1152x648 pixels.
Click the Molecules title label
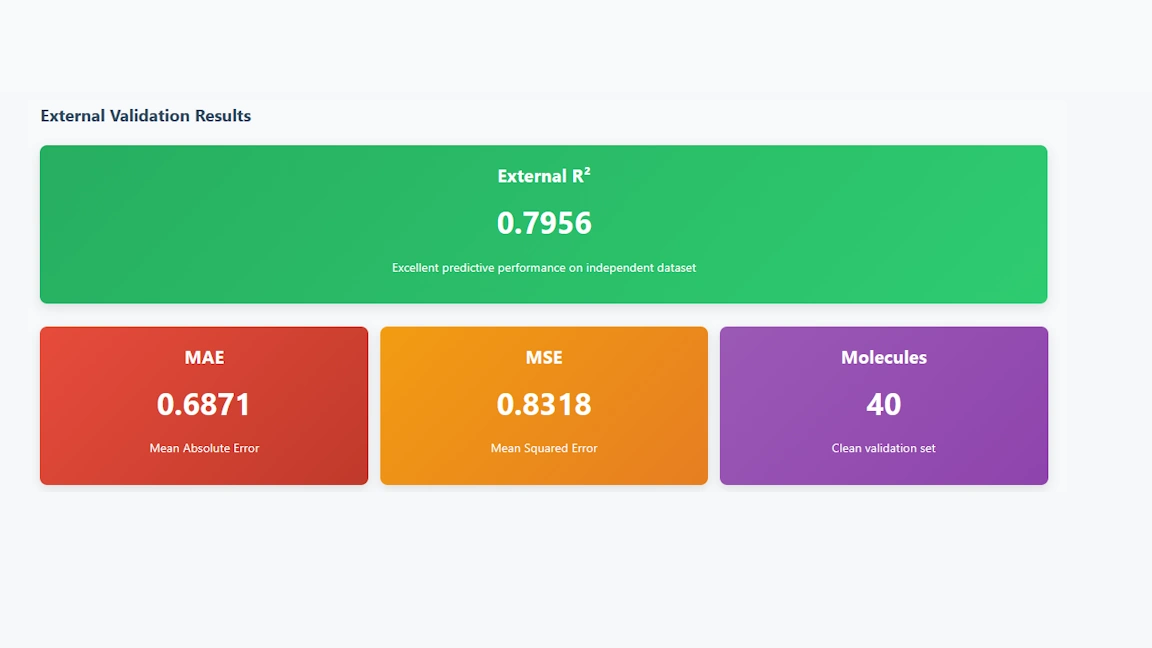pos(884,357)
